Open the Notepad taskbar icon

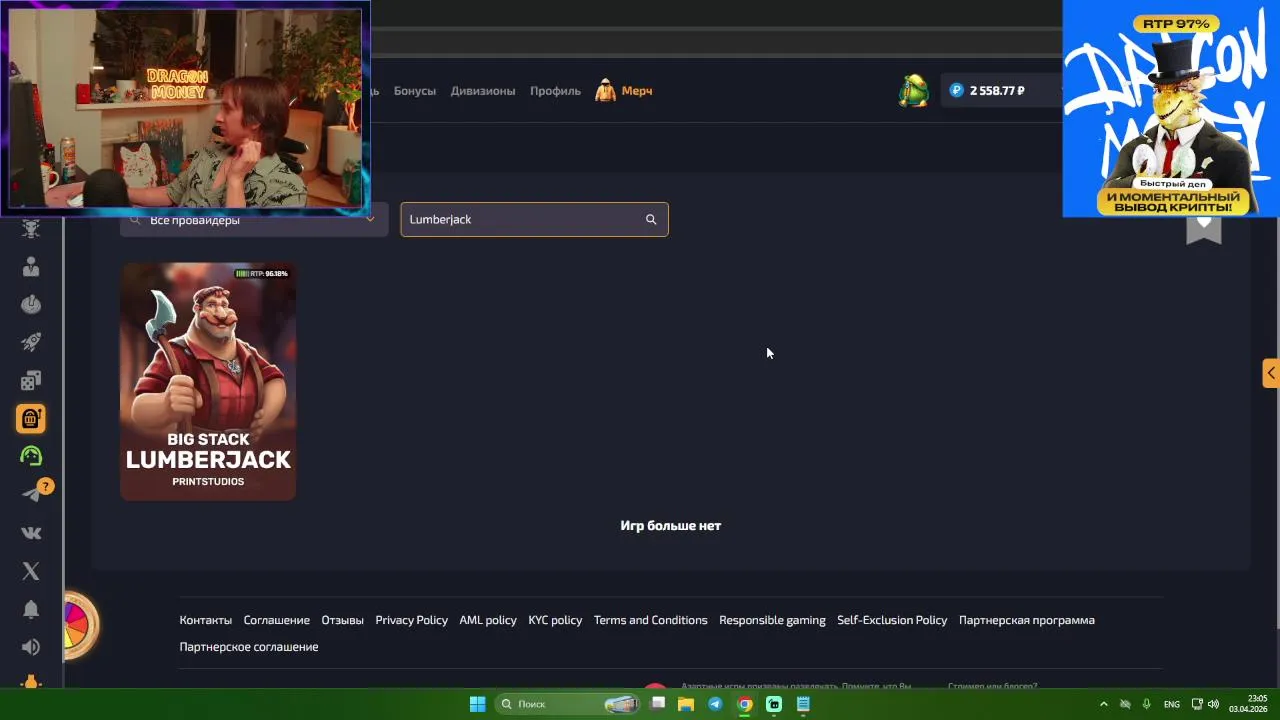pyautogui.click(x=803, y=704)
